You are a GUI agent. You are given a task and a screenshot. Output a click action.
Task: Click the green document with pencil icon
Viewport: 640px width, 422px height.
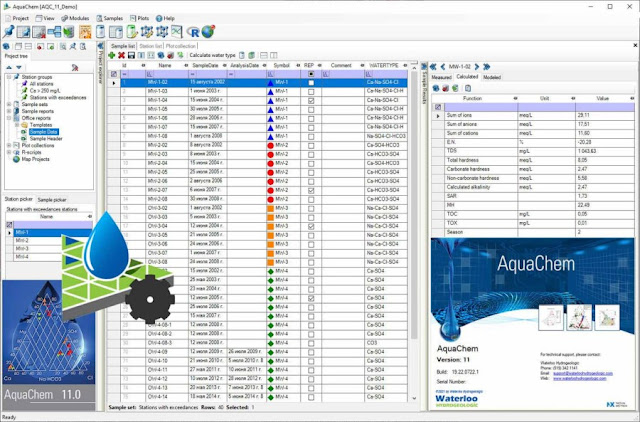click(131, 31)
